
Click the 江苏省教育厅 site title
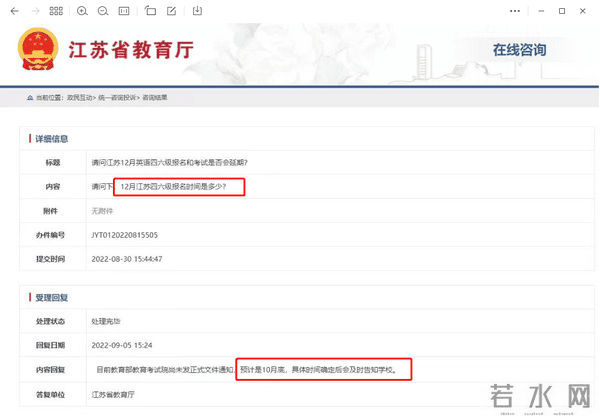click(x=130, y=51)
